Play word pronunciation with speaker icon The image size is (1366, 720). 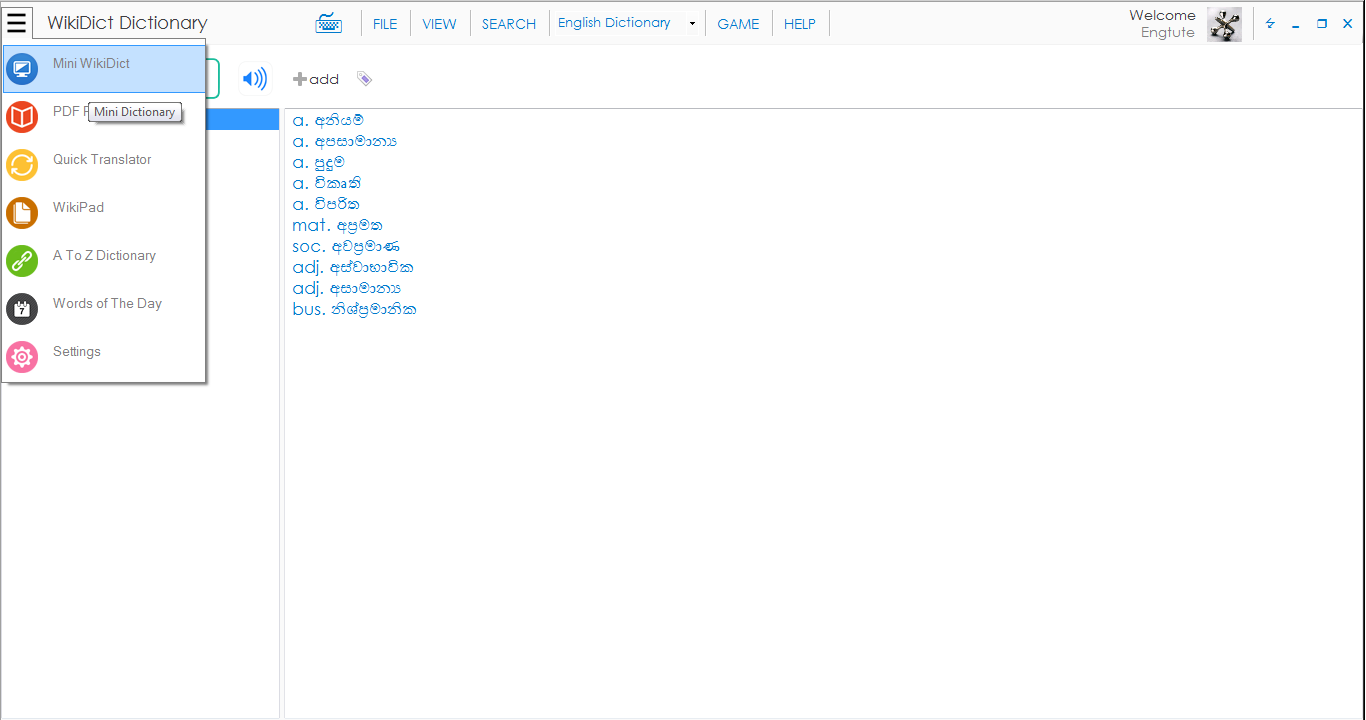[x=255, y=79]
